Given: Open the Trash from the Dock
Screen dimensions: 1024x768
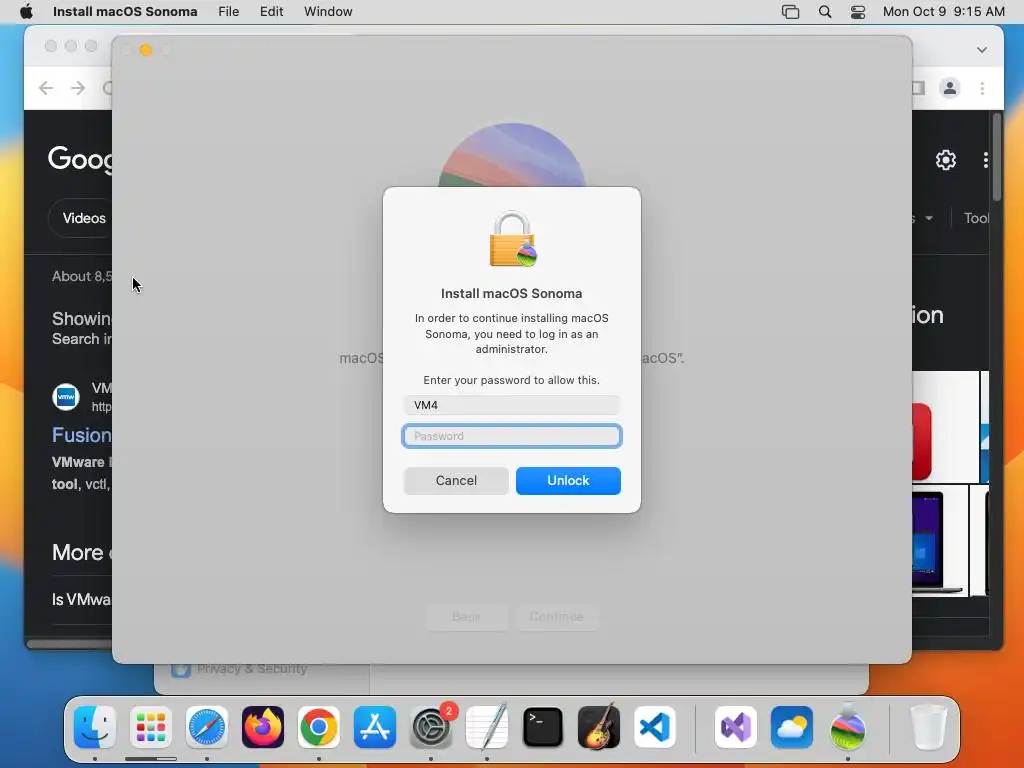Looking at the screenshot, I should 929,727.
